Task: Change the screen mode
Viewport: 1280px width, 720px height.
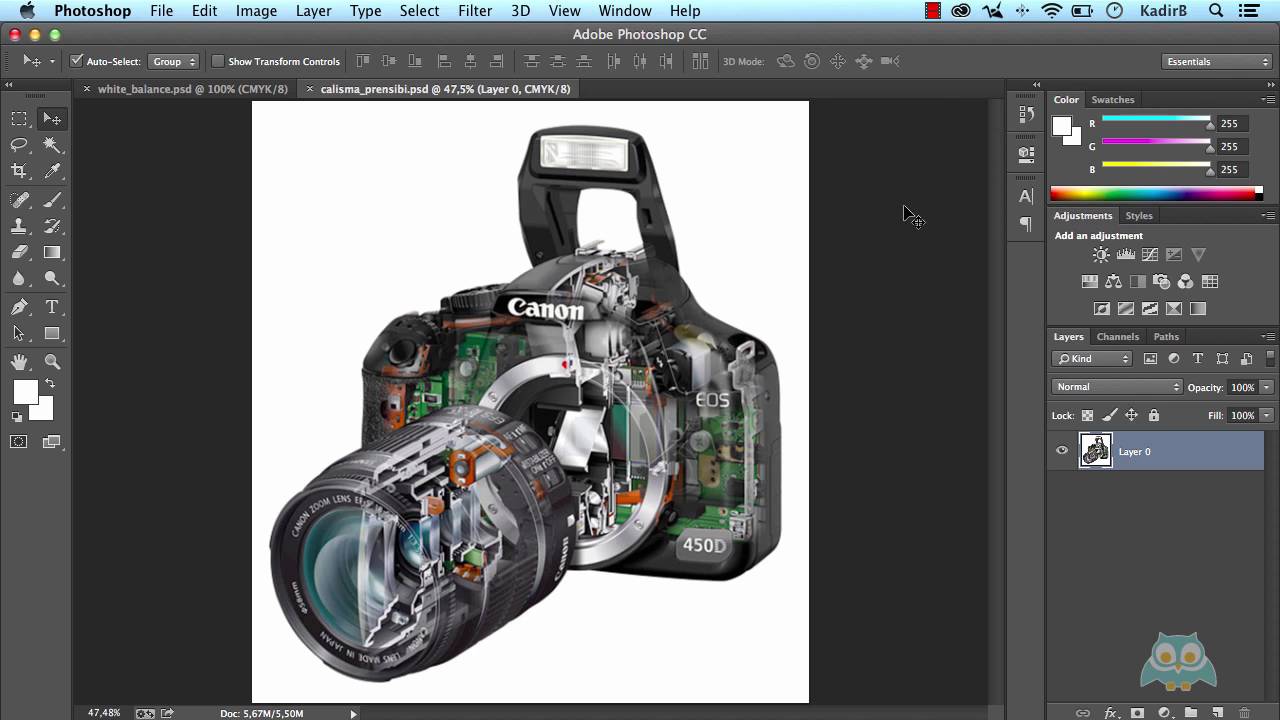Action: click(x=52, y=441)
